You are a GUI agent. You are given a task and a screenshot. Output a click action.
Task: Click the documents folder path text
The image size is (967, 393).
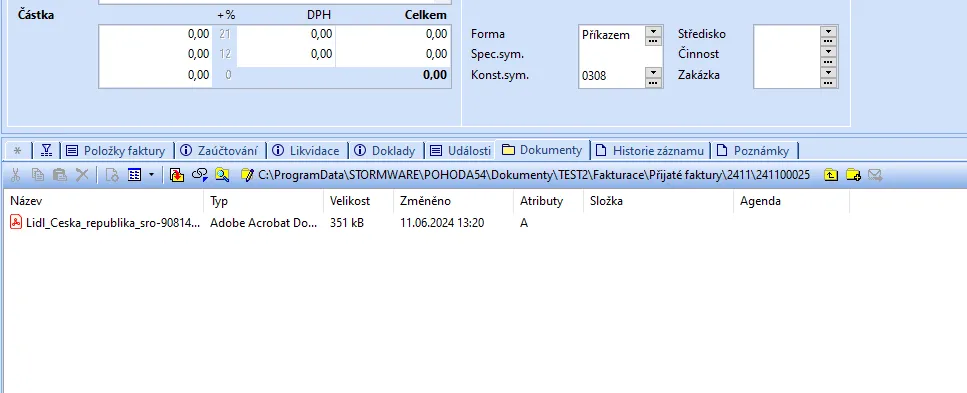(534, 175)
